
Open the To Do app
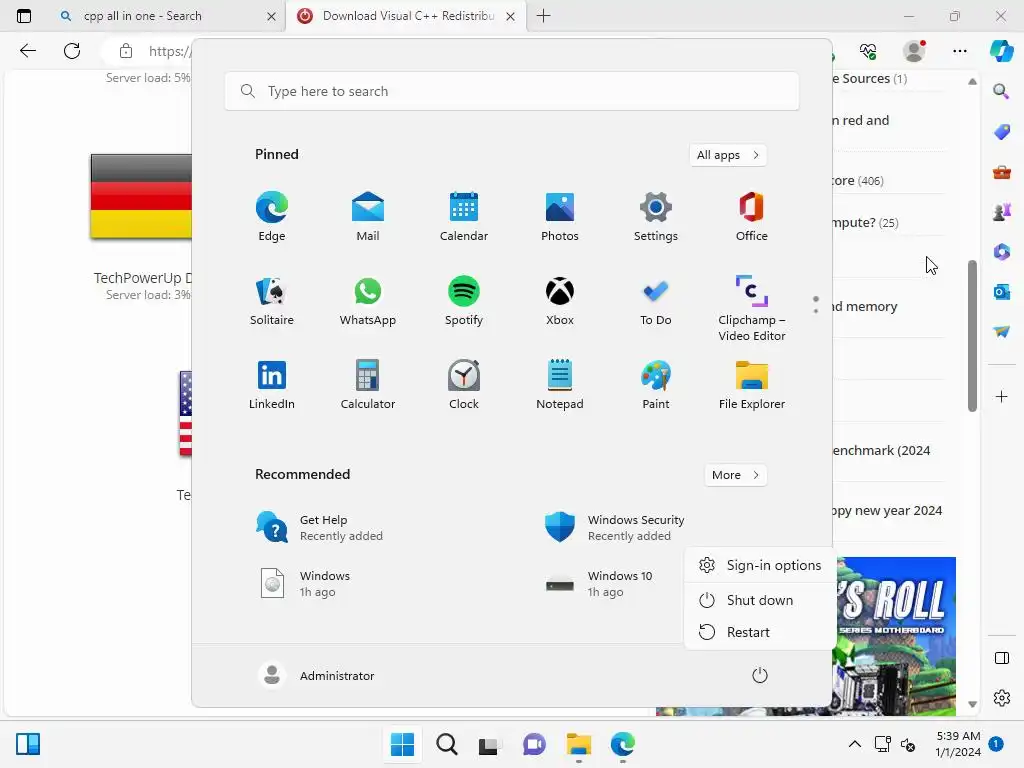(x=656, y=300)
